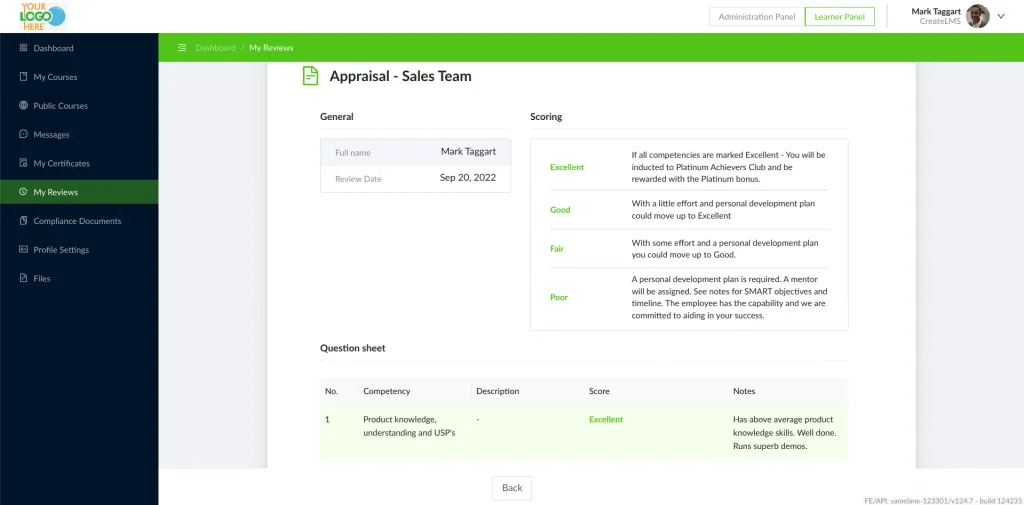Click the Full name label
Viewport: 1024px width, 505px height.
click(x=353, y=152)
